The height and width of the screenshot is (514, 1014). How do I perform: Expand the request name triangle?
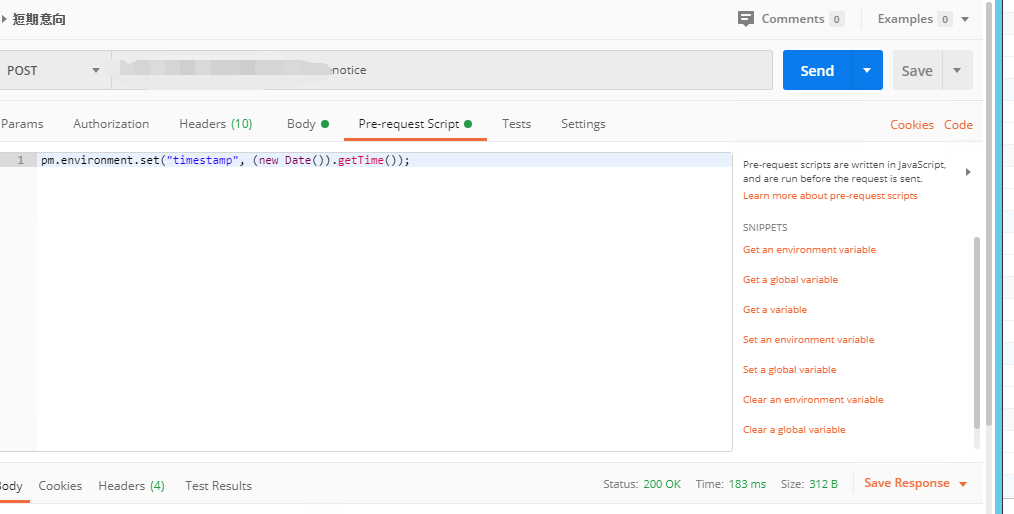tap(5, 19)
